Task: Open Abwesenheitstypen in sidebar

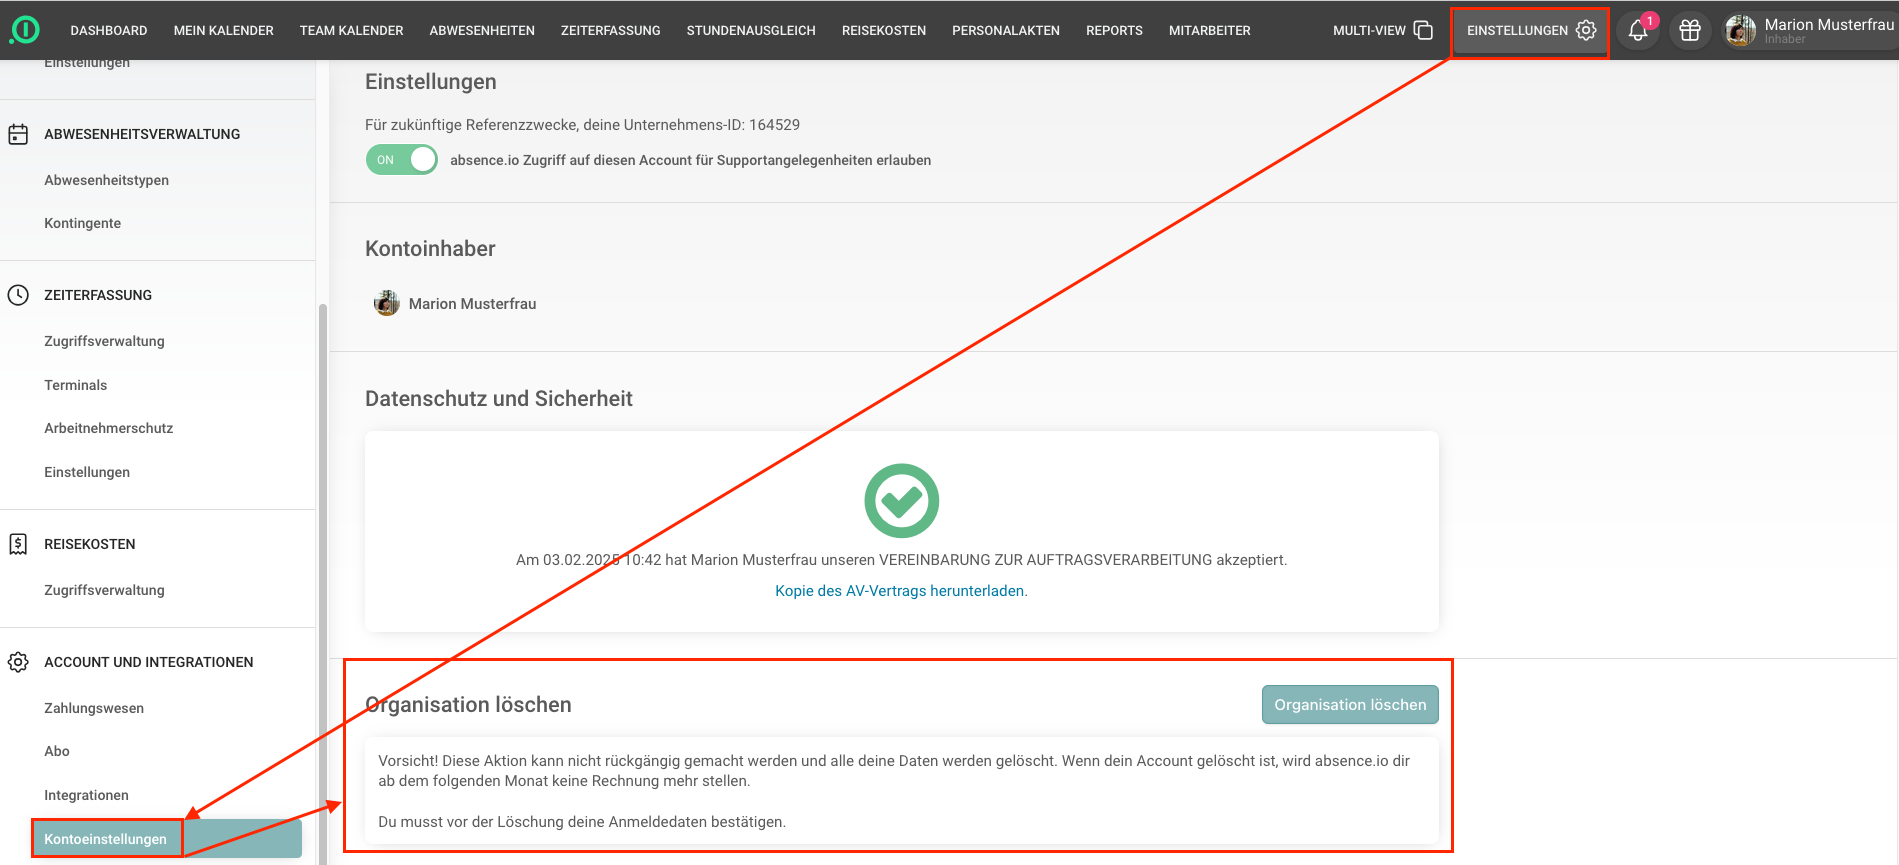Action: [x=106, y=180]
